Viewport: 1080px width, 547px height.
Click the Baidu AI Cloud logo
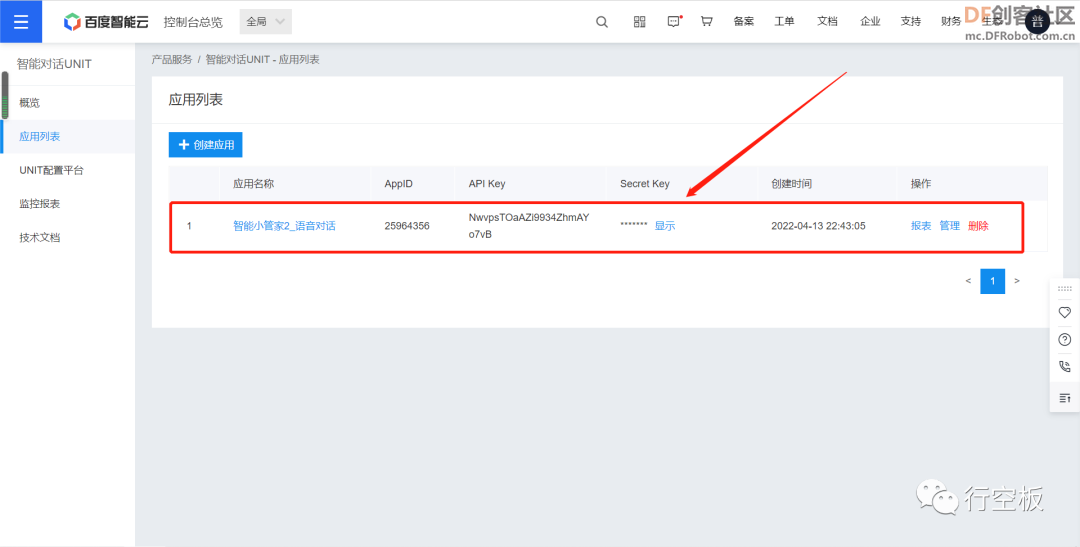(x=106, y=22)
